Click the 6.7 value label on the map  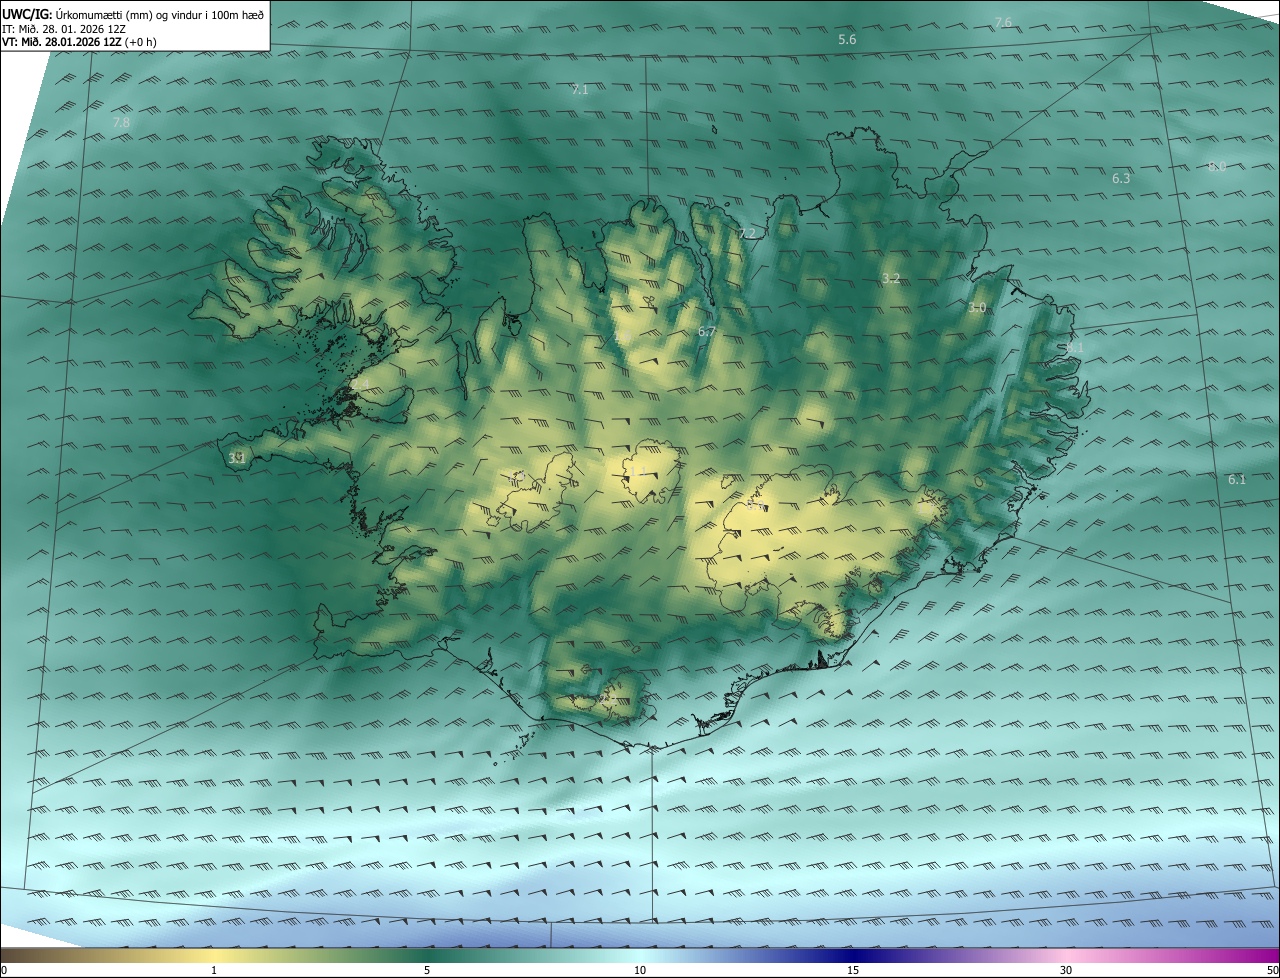pos(707,331)
